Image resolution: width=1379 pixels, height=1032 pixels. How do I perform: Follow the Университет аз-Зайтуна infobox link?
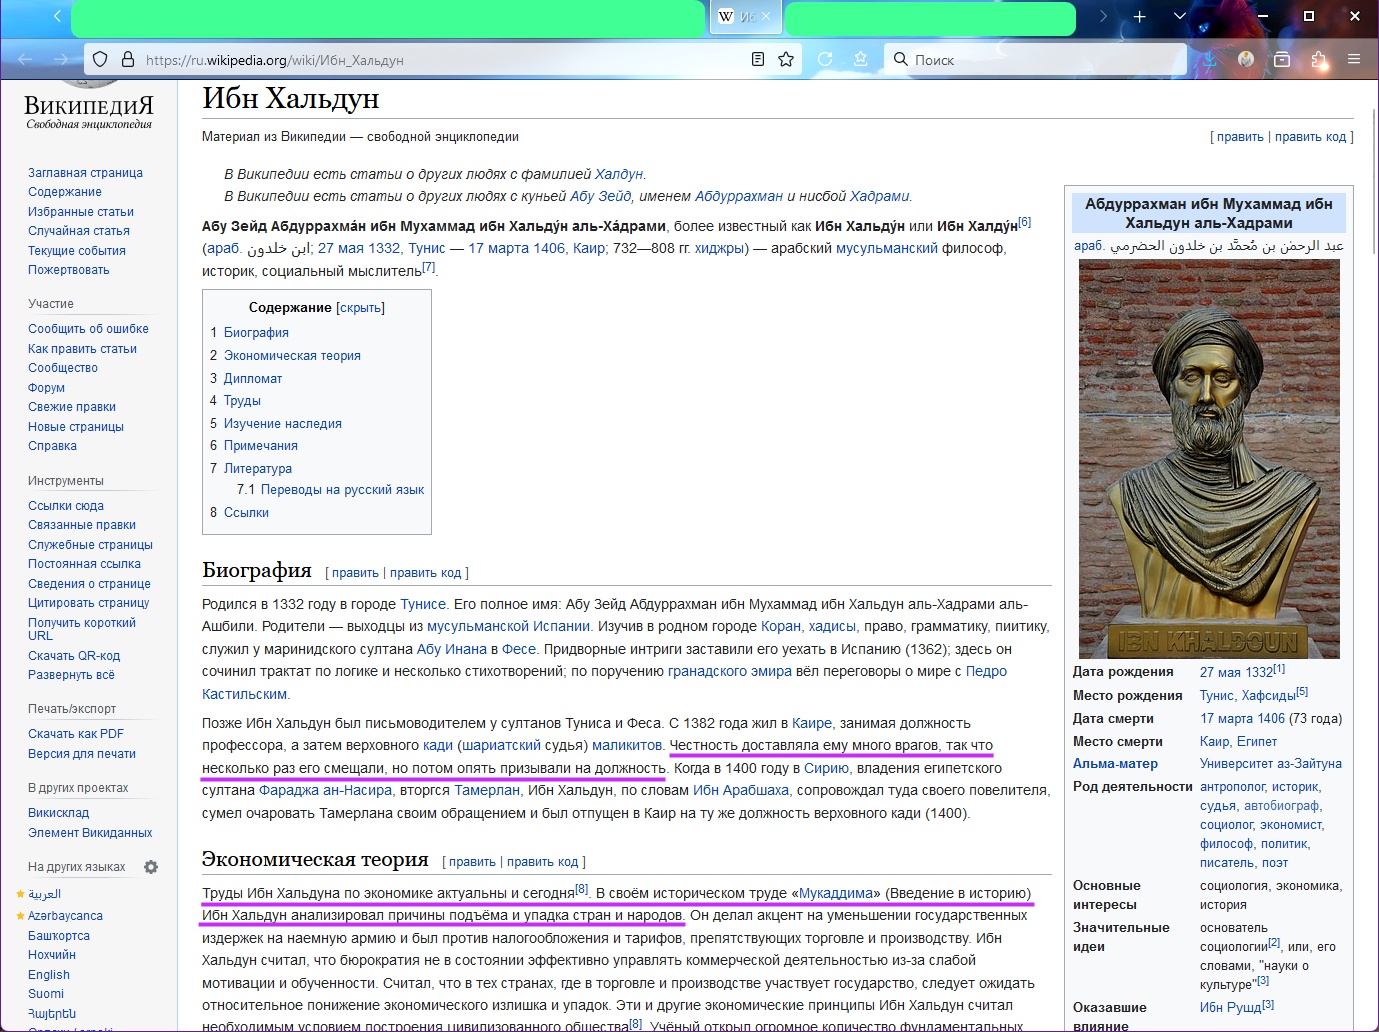point(1271,764)
